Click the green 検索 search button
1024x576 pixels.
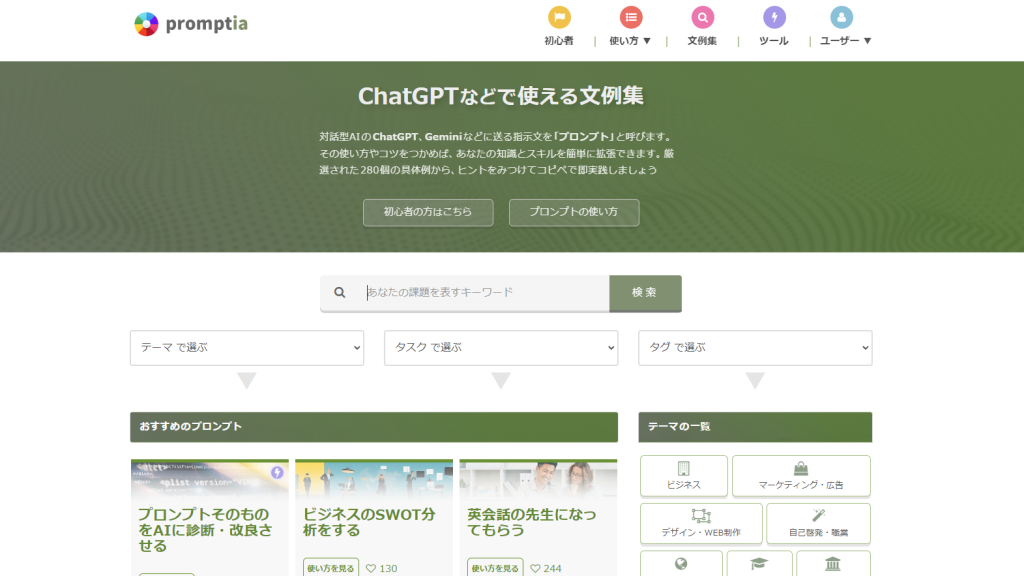(645, 293)
